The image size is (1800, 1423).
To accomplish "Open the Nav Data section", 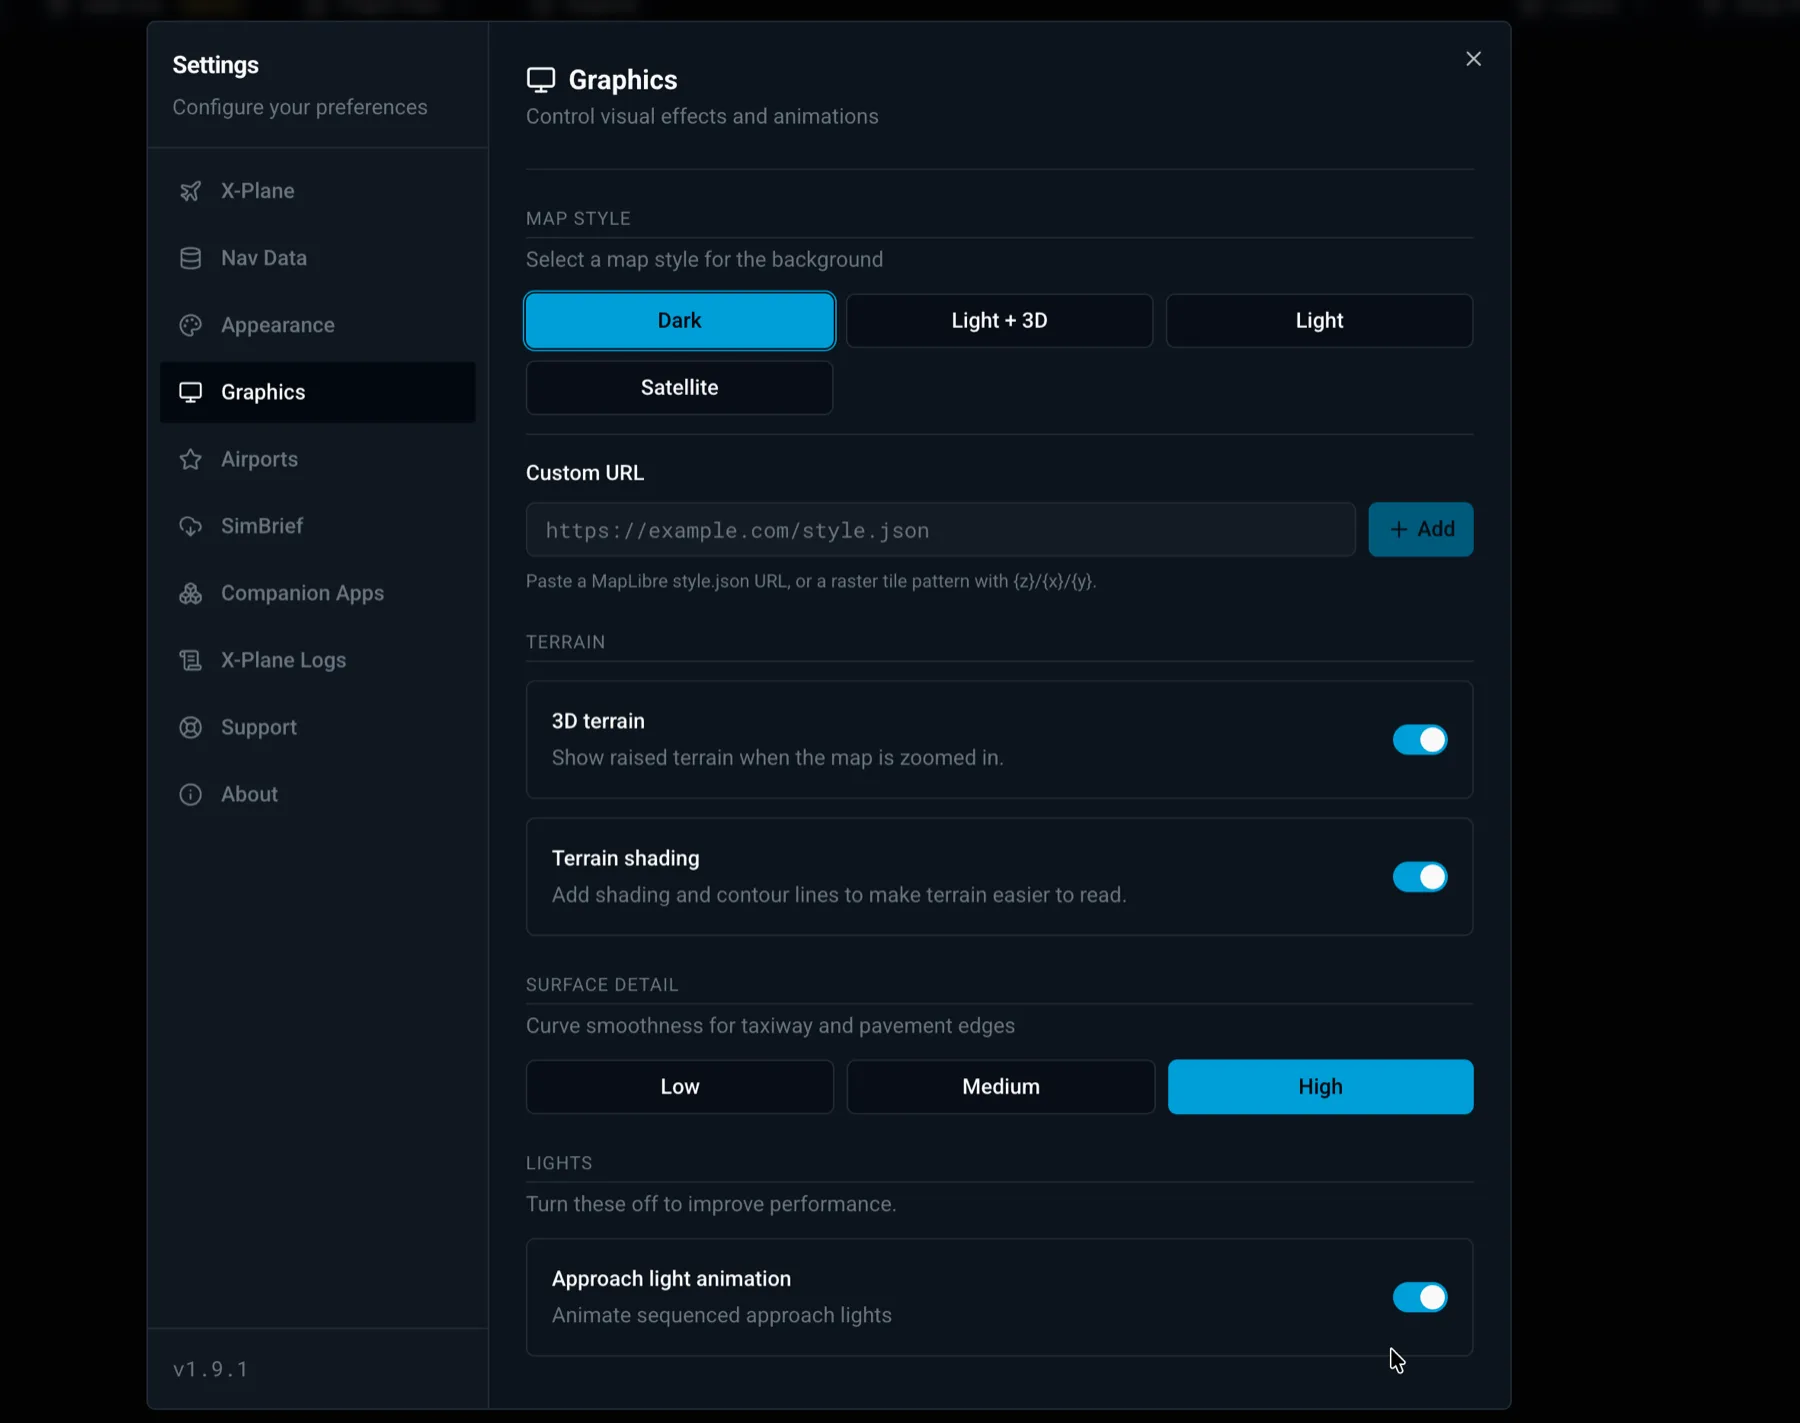I will coord(317,258).
